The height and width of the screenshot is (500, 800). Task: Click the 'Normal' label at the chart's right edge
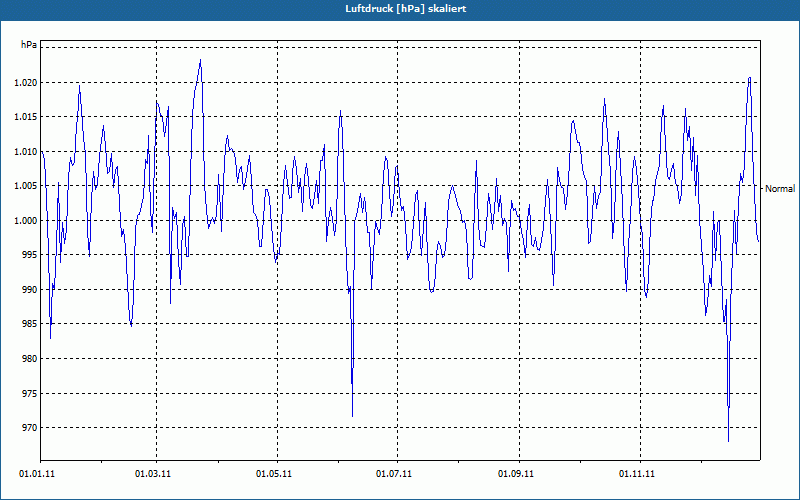point(780,189)
